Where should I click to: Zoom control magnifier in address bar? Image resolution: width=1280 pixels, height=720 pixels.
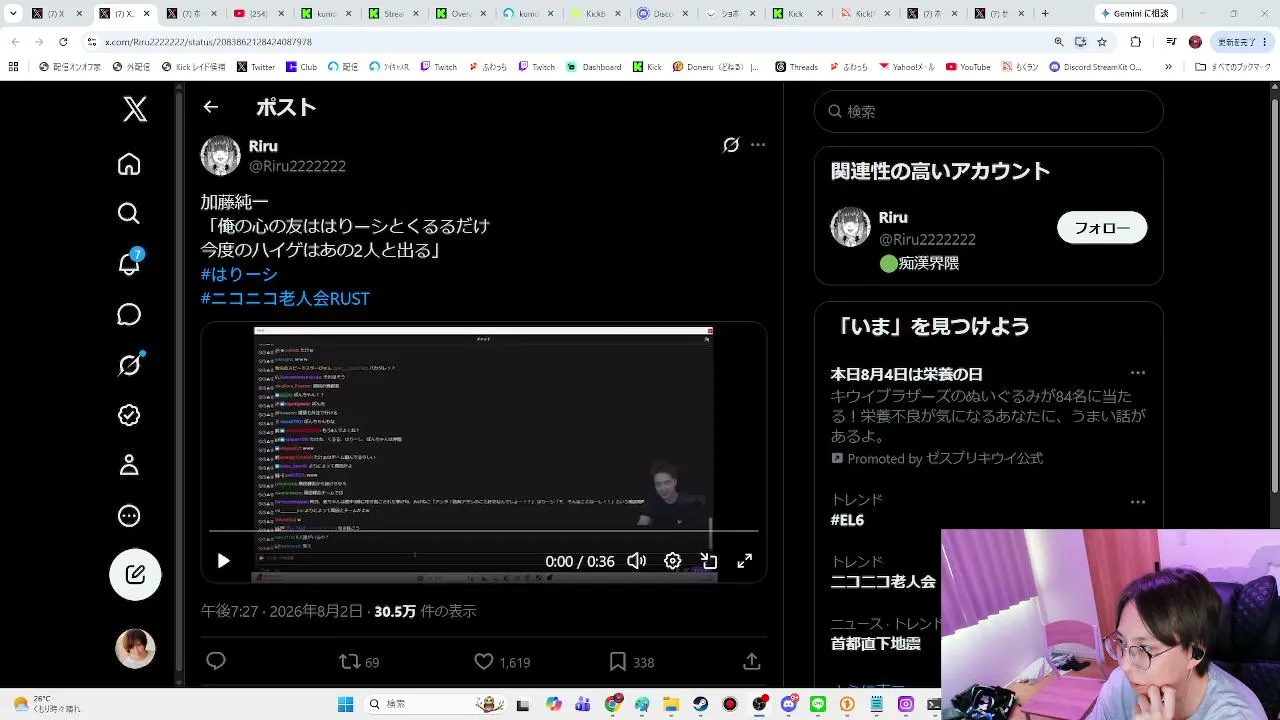pyautogui.click(x=1058, y=42)
